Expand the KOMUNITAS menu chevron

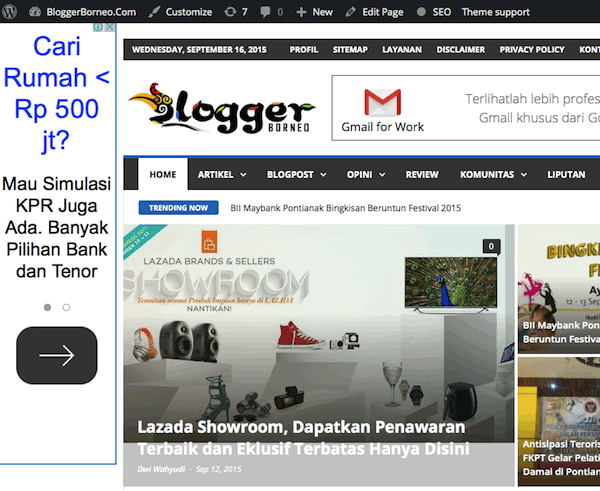[524, 175]
